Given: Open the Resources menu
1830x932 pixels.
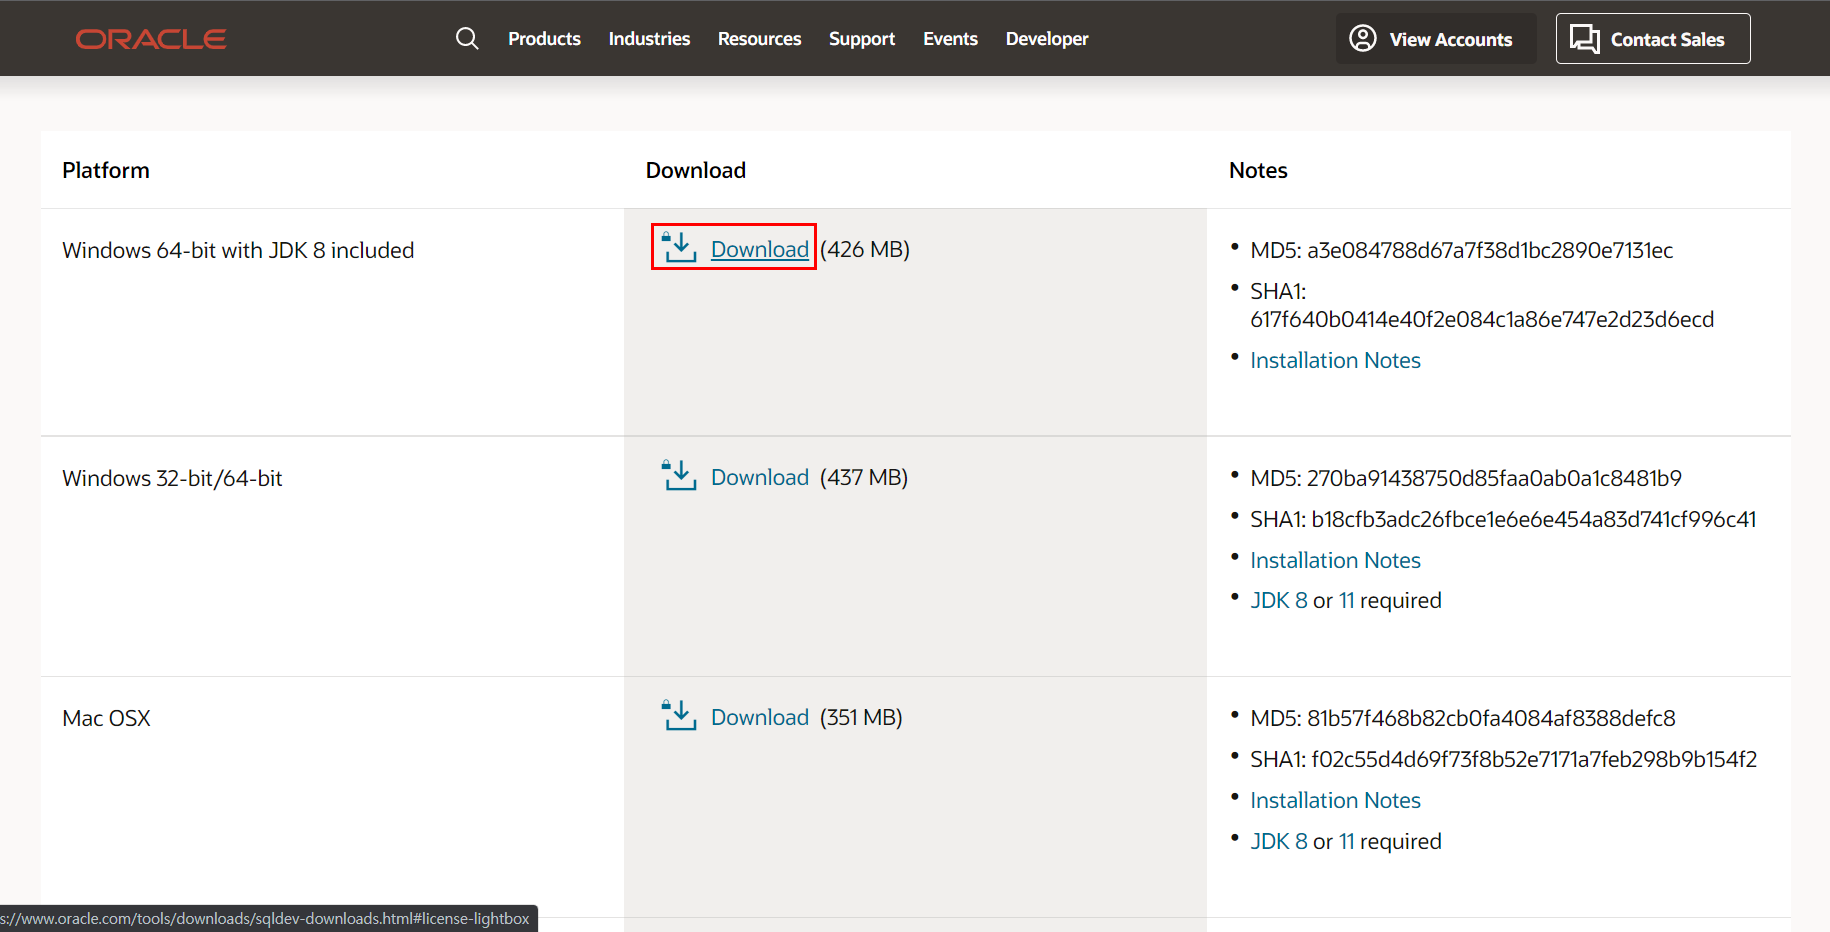Looking at the screenshot, I should click(759, 39).
